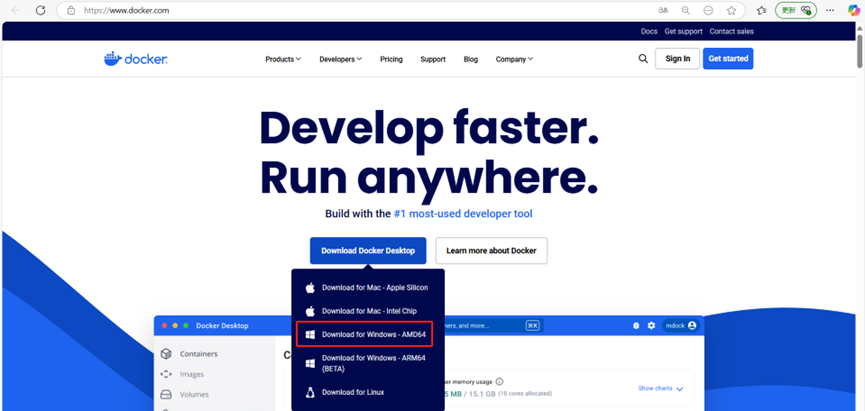Open the Pricing page
The width and height of the screenshot is (865, 411).
[x=391, y=59]
